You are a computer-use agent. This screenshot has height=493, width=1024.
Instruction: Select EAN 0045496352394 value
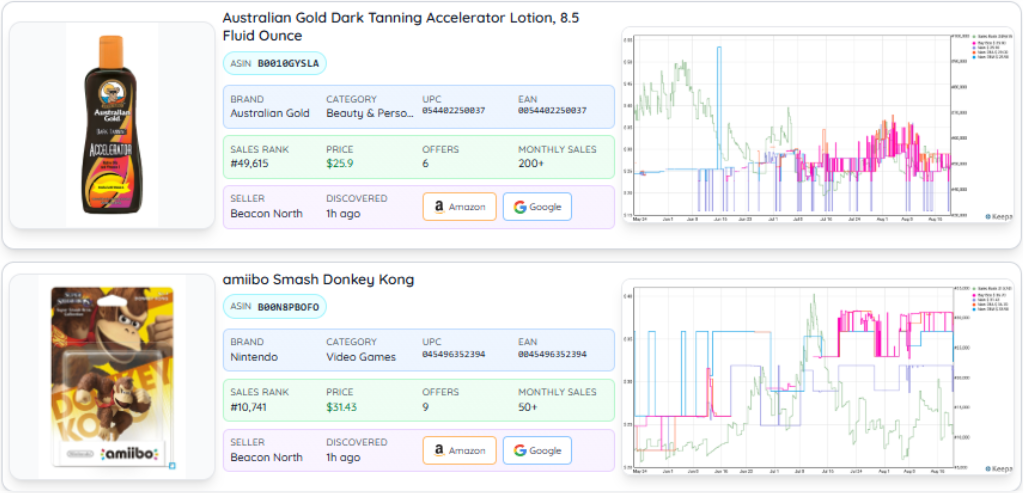coord(552,355)
